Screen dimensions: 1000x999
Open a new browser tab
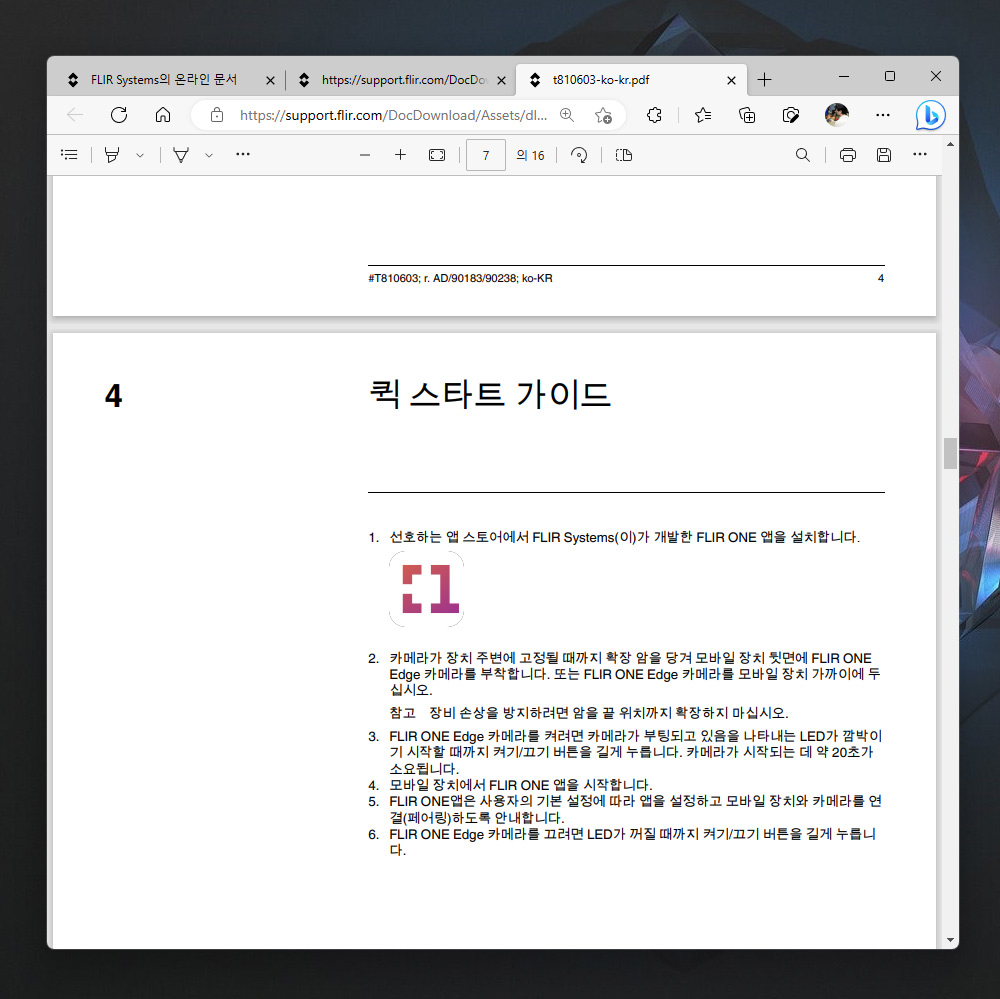click(x=764, y=80)
